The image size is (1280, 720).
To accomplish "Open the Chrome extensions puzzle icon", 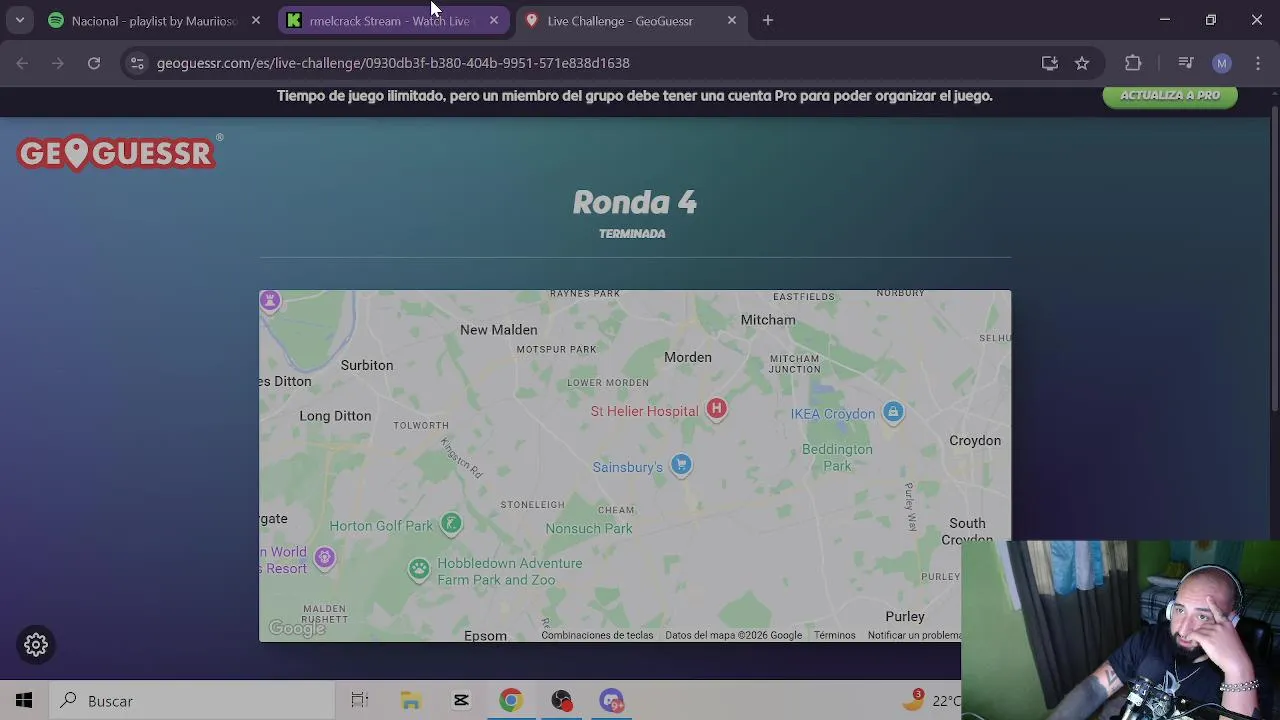I will (1133, 63).
